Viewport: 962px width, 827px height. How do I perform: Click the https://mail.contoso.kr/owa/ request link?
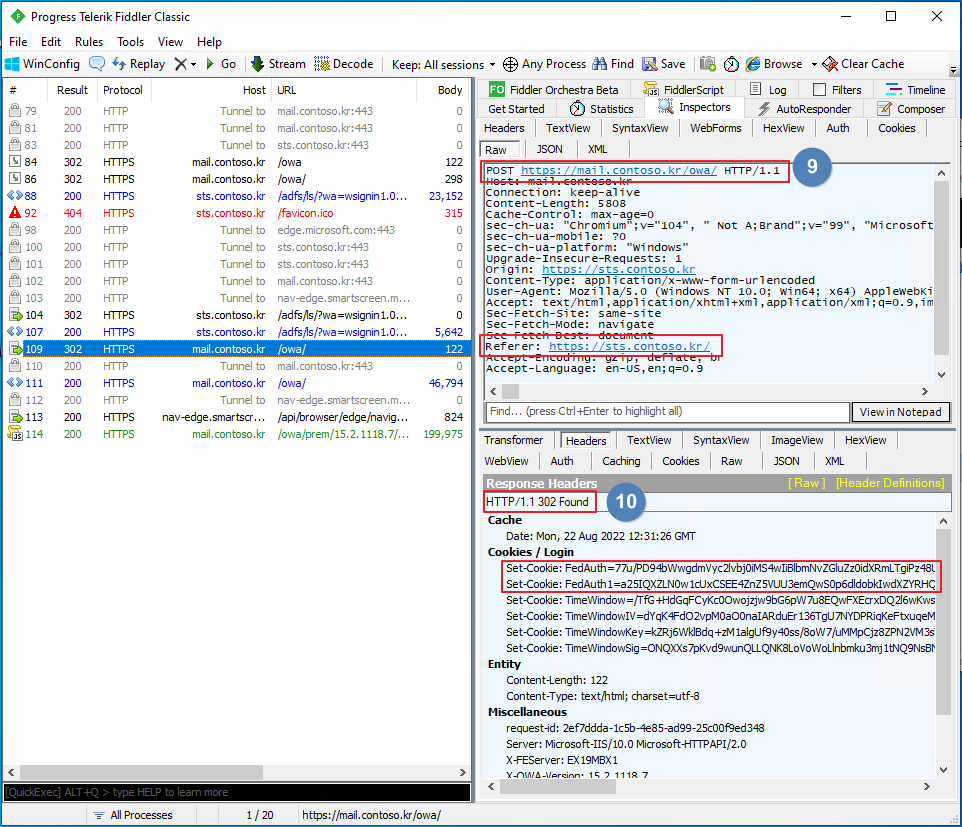pyautogui.click(x=618, y=170)
